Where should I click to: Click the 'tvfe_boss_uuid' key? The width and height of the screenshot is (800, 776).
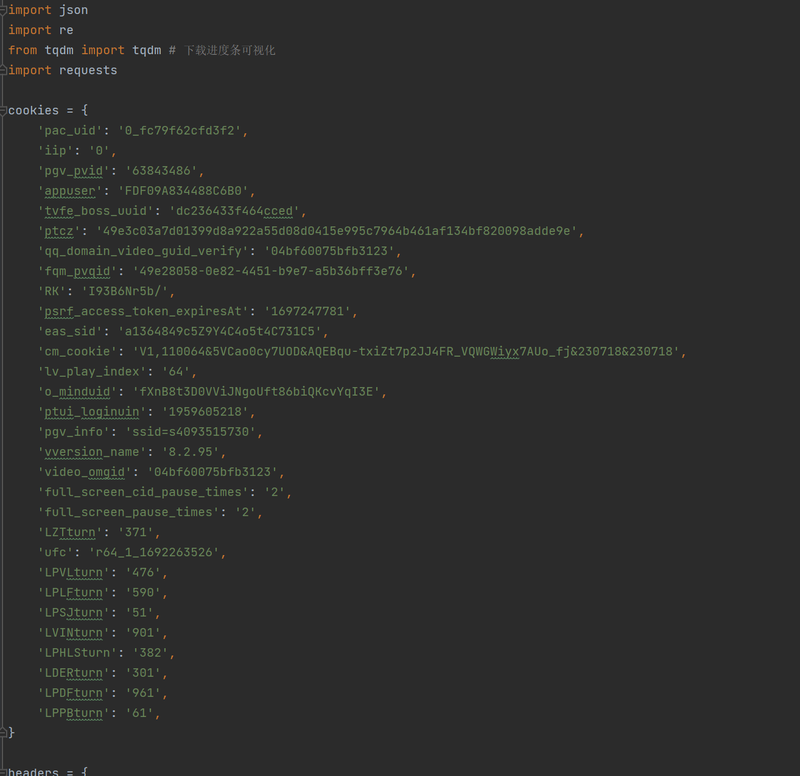pos(95,211)
